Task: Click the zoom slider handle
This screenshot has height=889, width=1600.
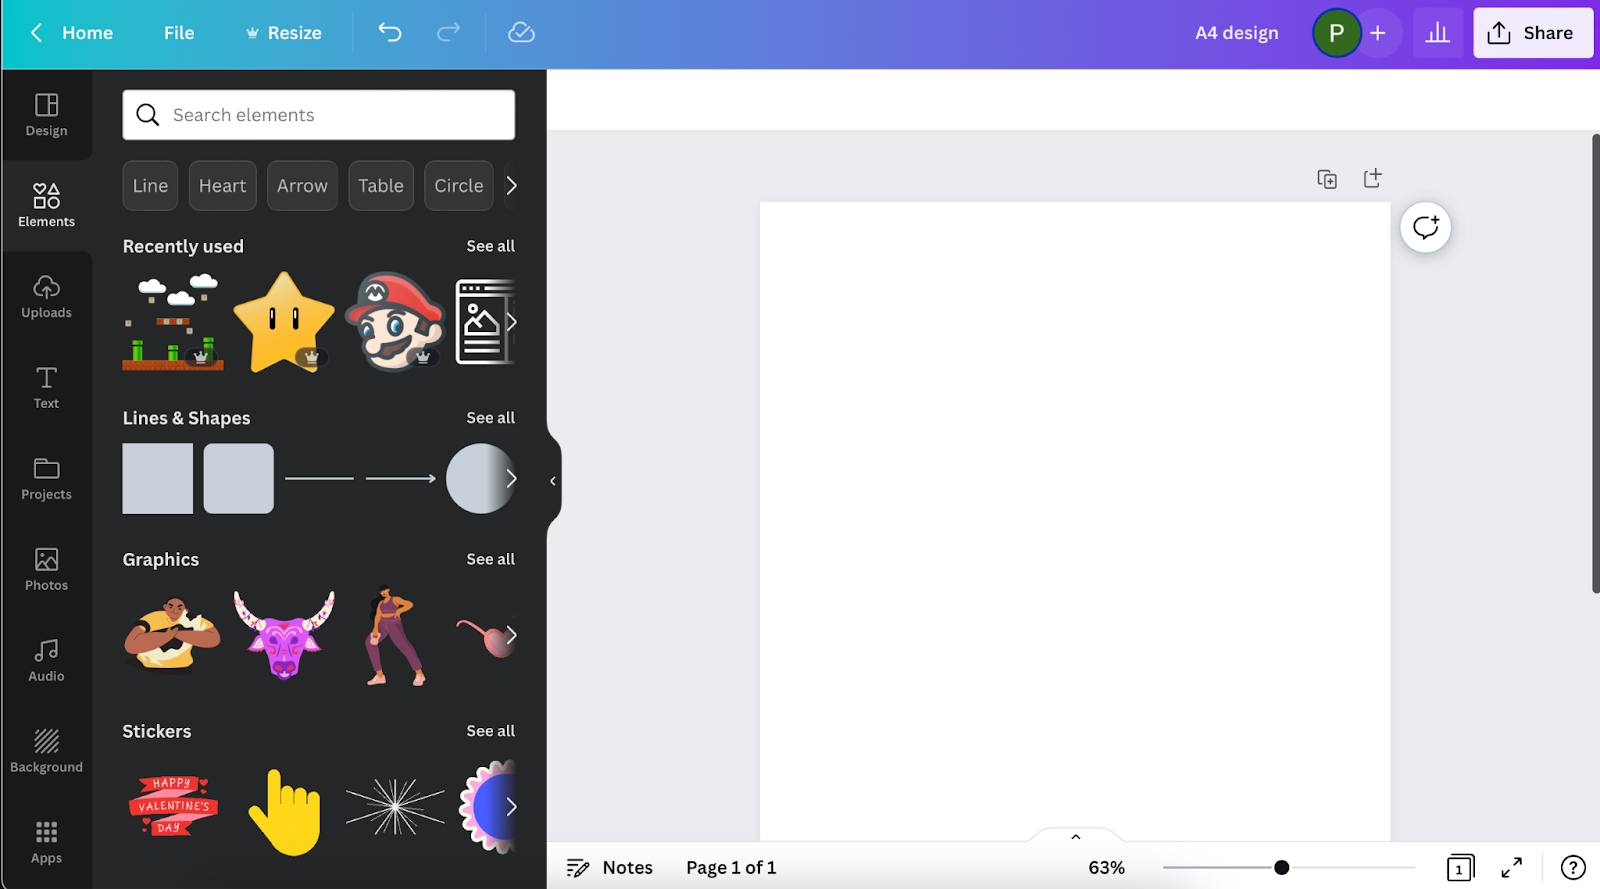Action: click(1281, 867)
